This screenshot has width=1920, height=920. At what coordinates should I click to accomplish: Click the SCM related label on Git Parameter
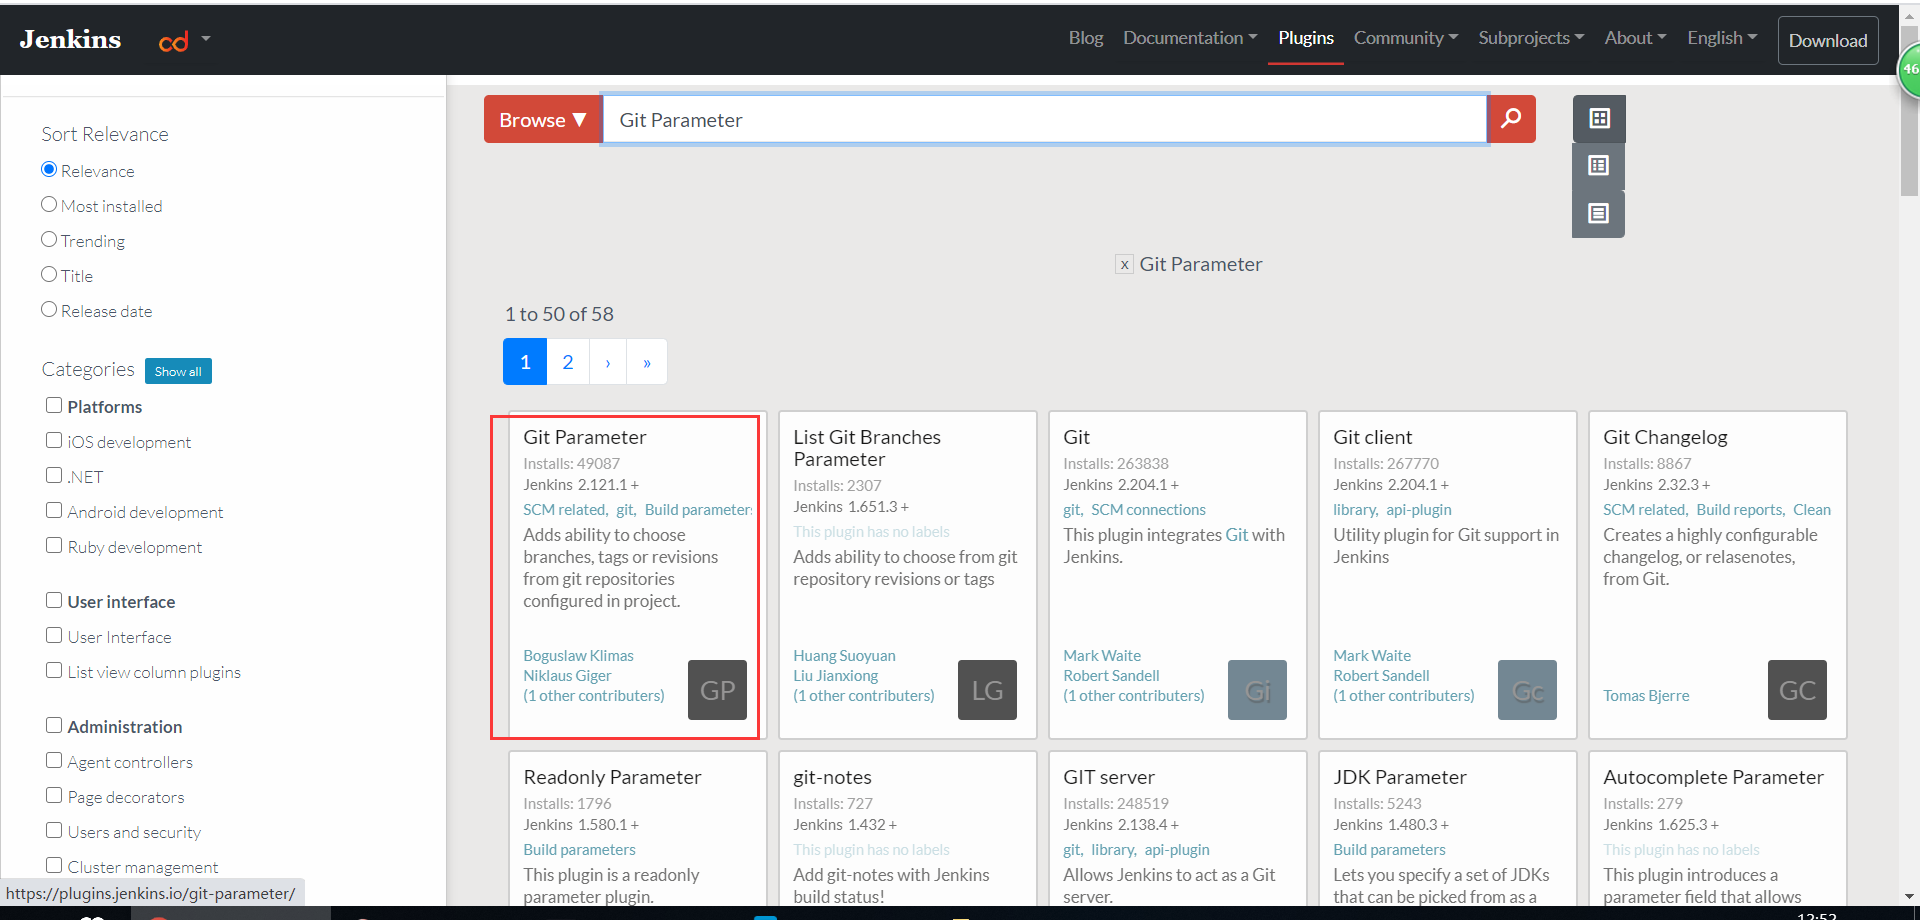(565, 510)
